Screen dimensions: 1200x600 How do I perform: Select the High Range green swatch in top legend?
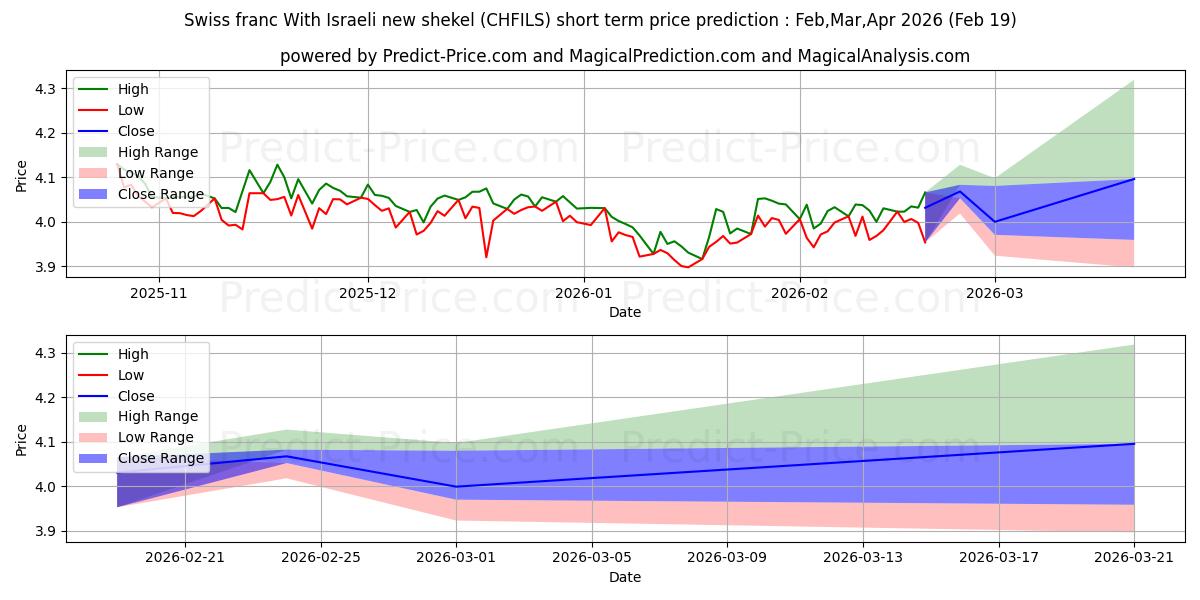[96, 152]
